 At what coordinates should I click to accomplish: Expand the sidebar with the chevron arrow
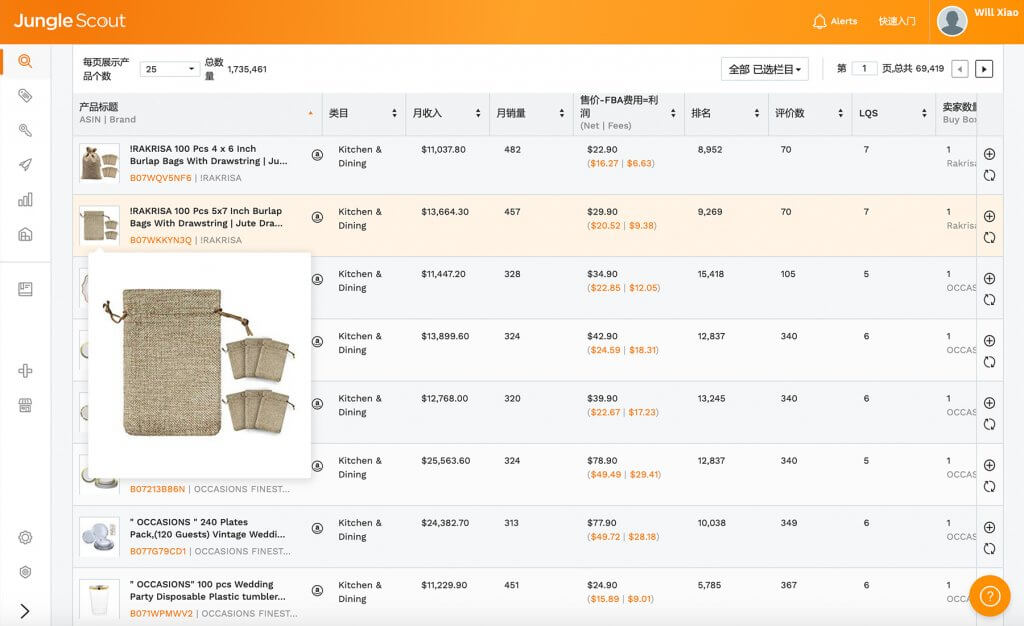(26, 611)
